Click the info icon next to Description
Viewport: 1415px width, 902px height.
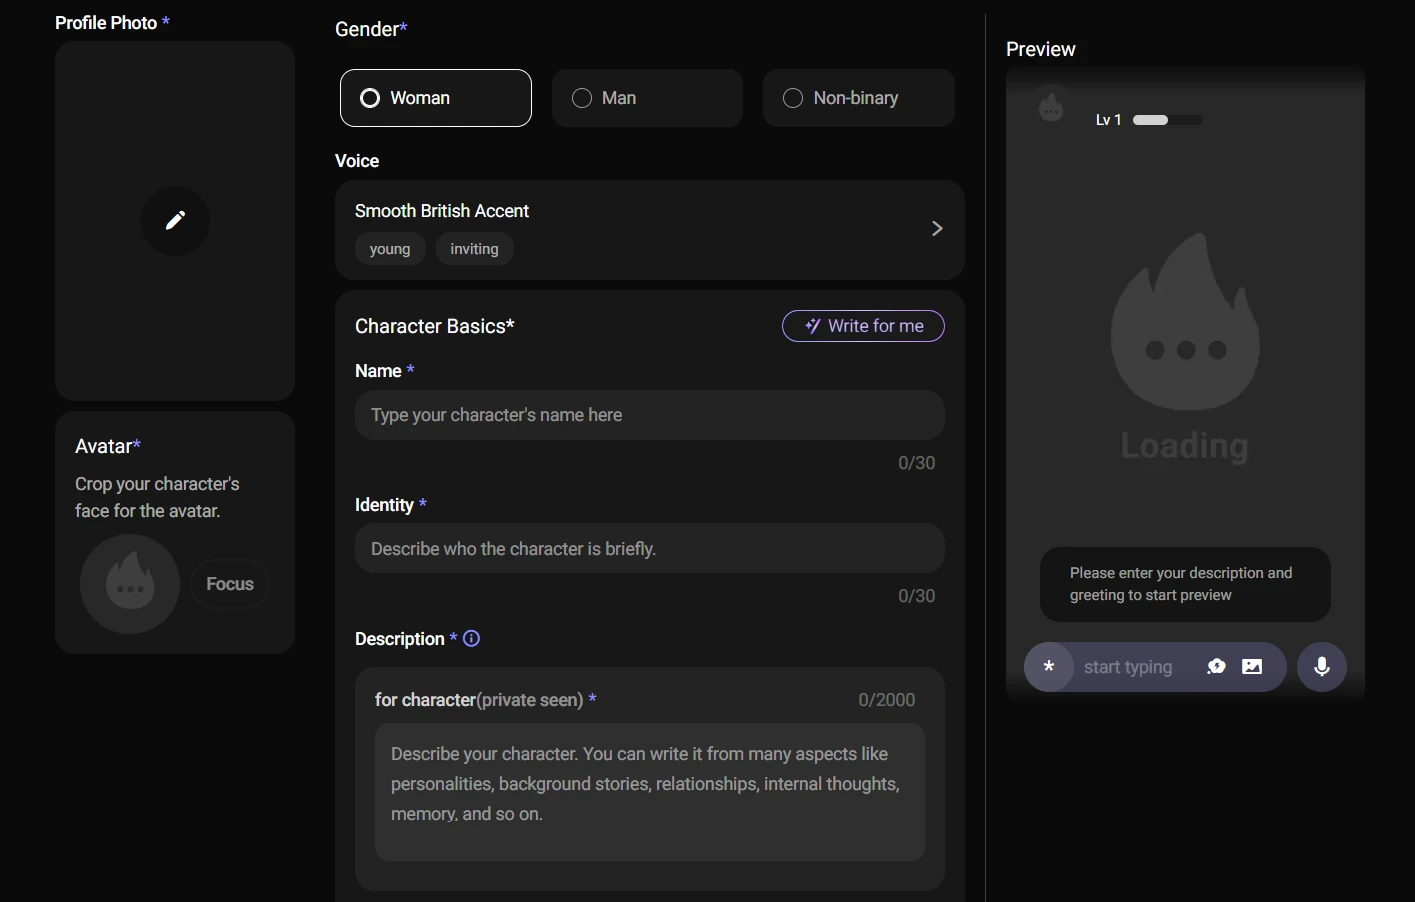pyautogui.click(x=472, y=639)
